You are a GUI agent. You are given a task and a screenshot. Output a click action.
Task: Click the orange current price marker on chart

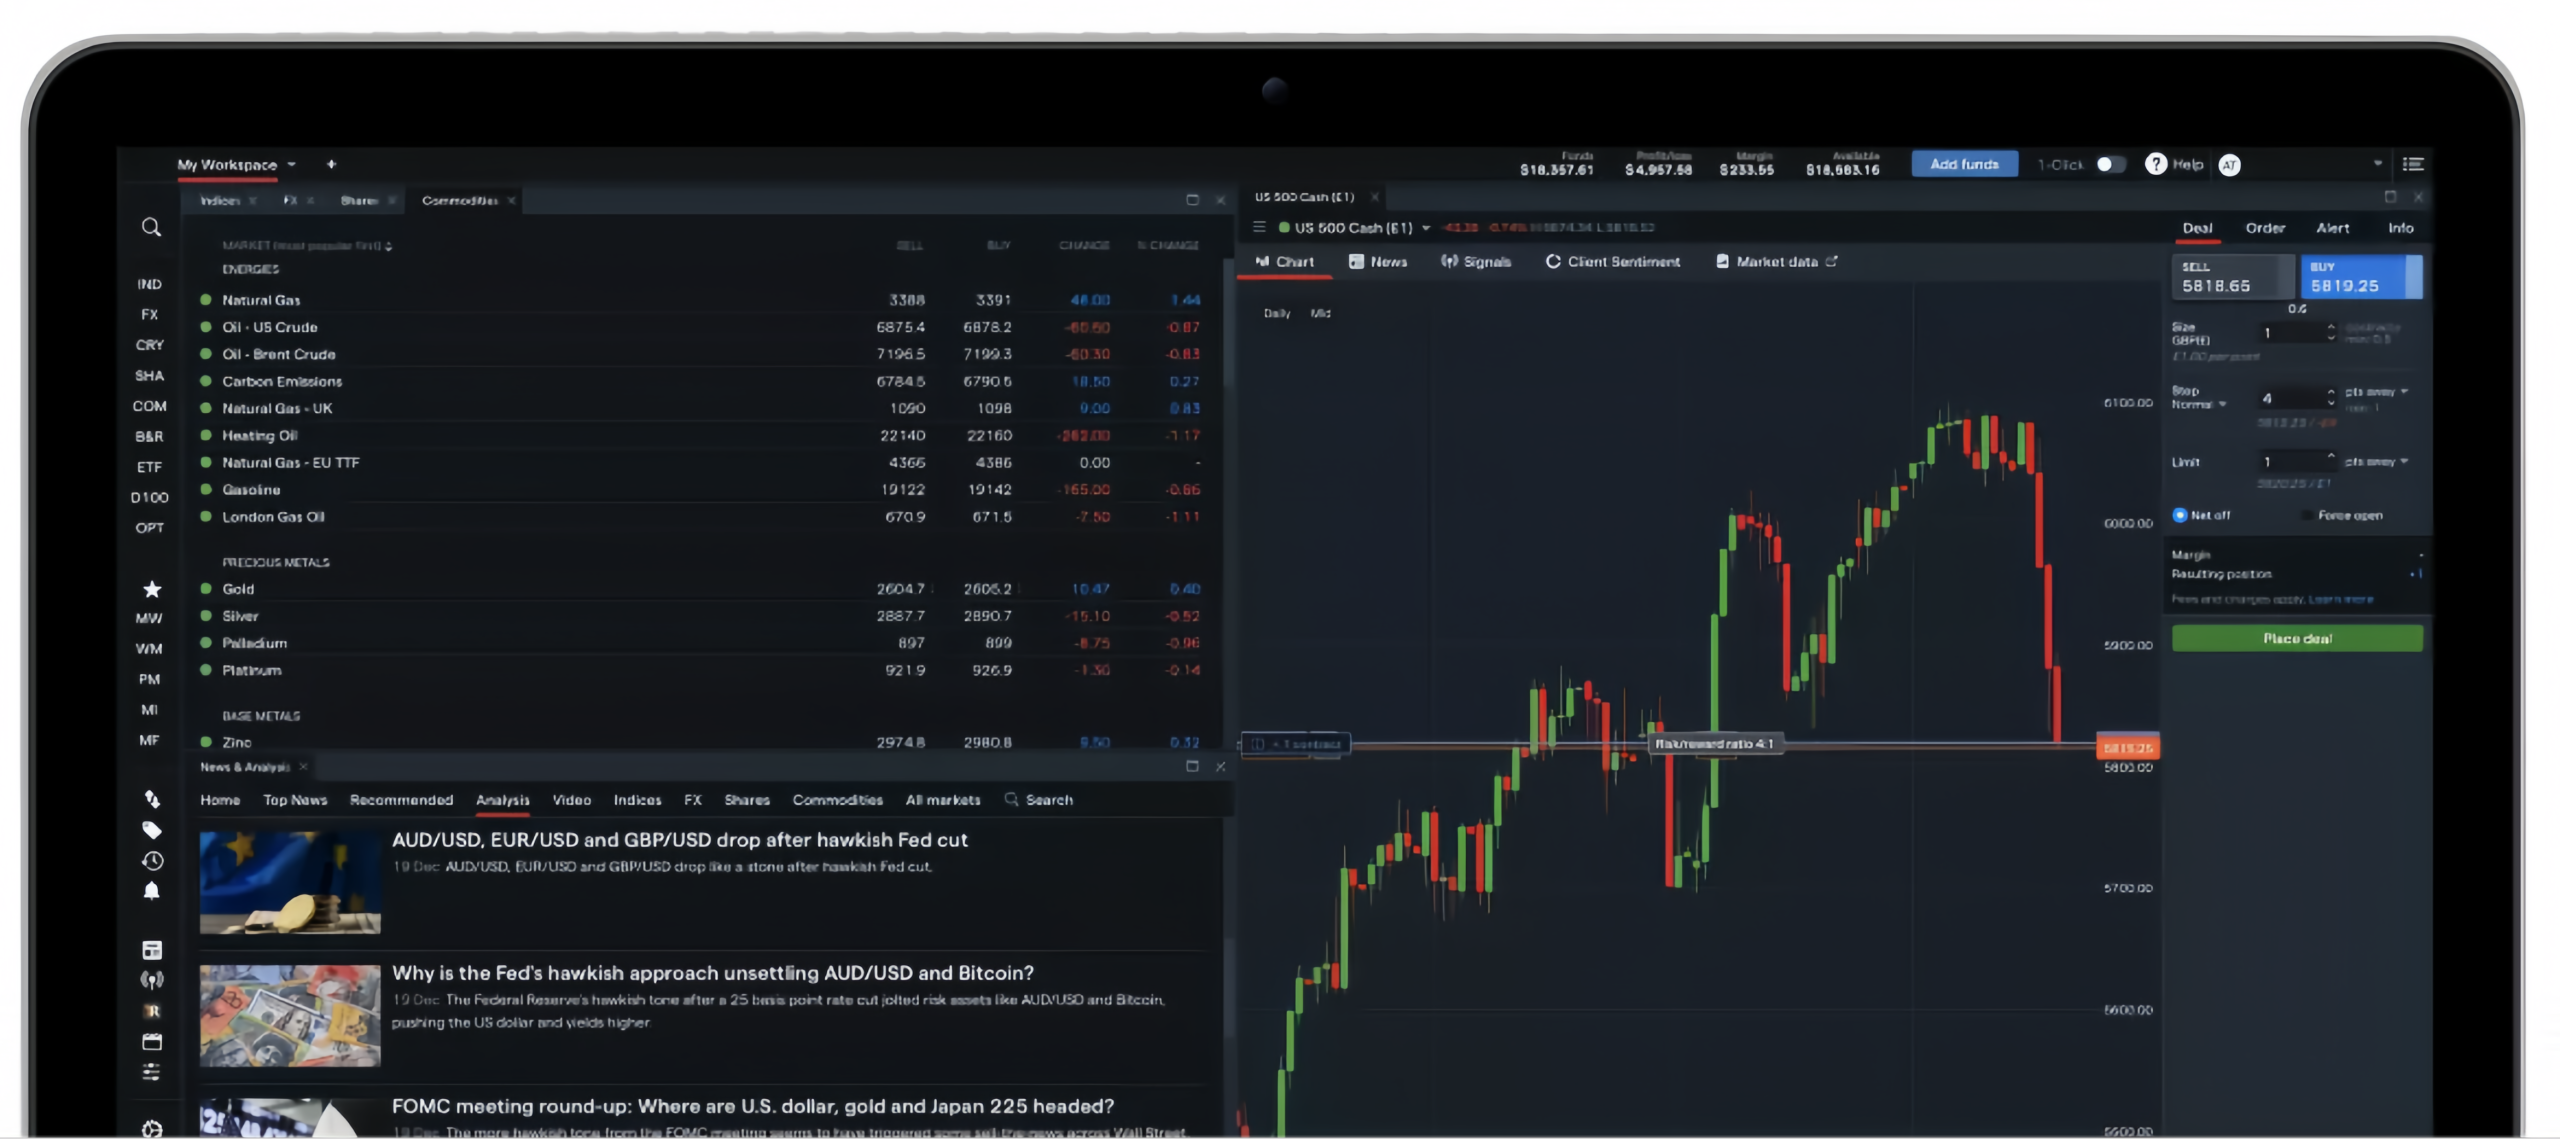pos(2127,747)
